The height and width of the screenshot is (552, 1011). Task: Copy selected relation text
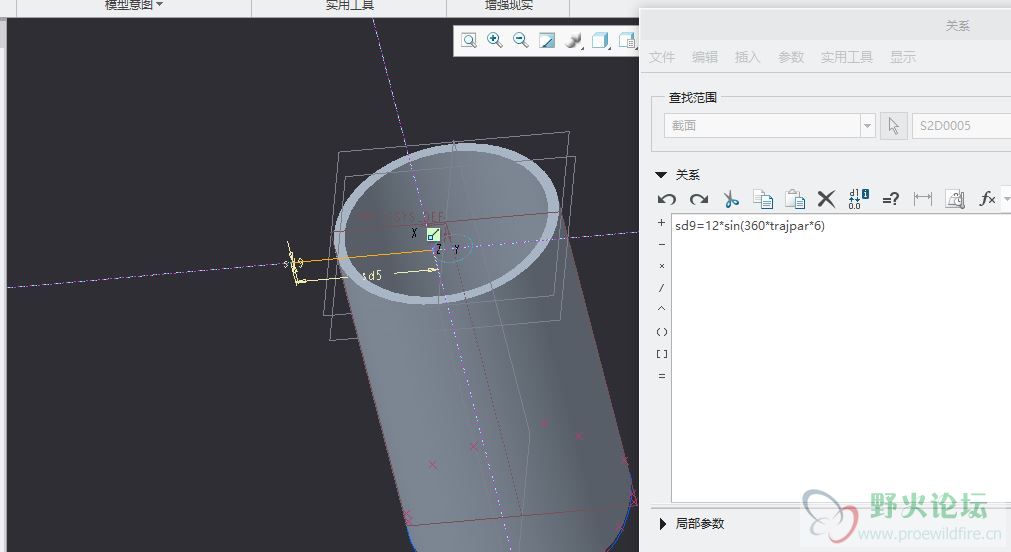(763, 199)
